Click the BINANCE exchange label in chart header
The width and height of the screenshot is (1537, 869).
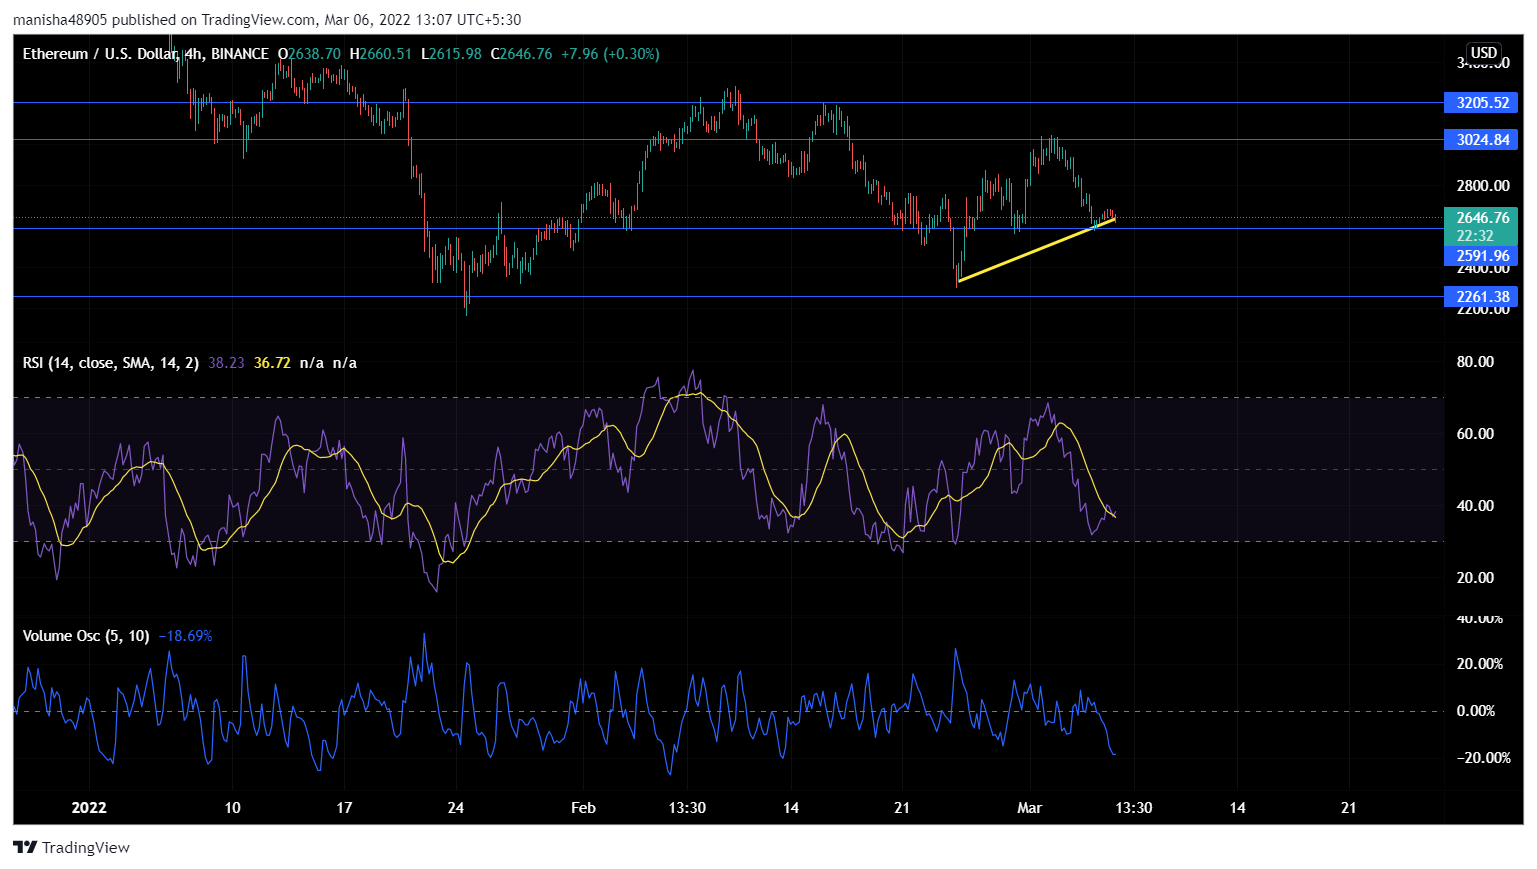pyautogui.click(x=240, y=54)
